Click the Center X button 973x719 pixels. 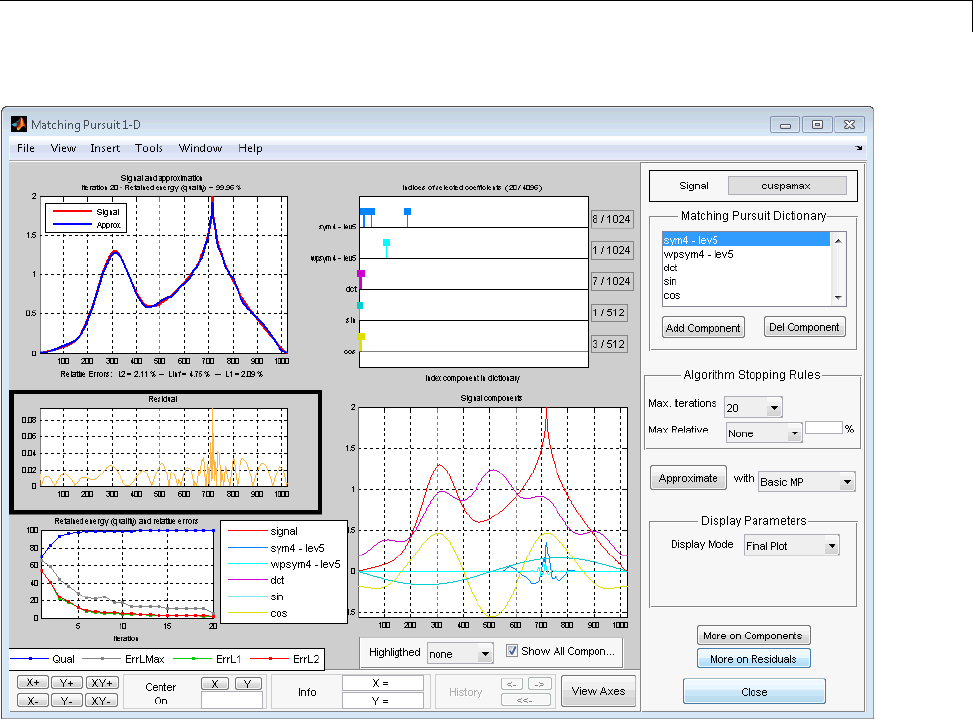pos(215,683)
